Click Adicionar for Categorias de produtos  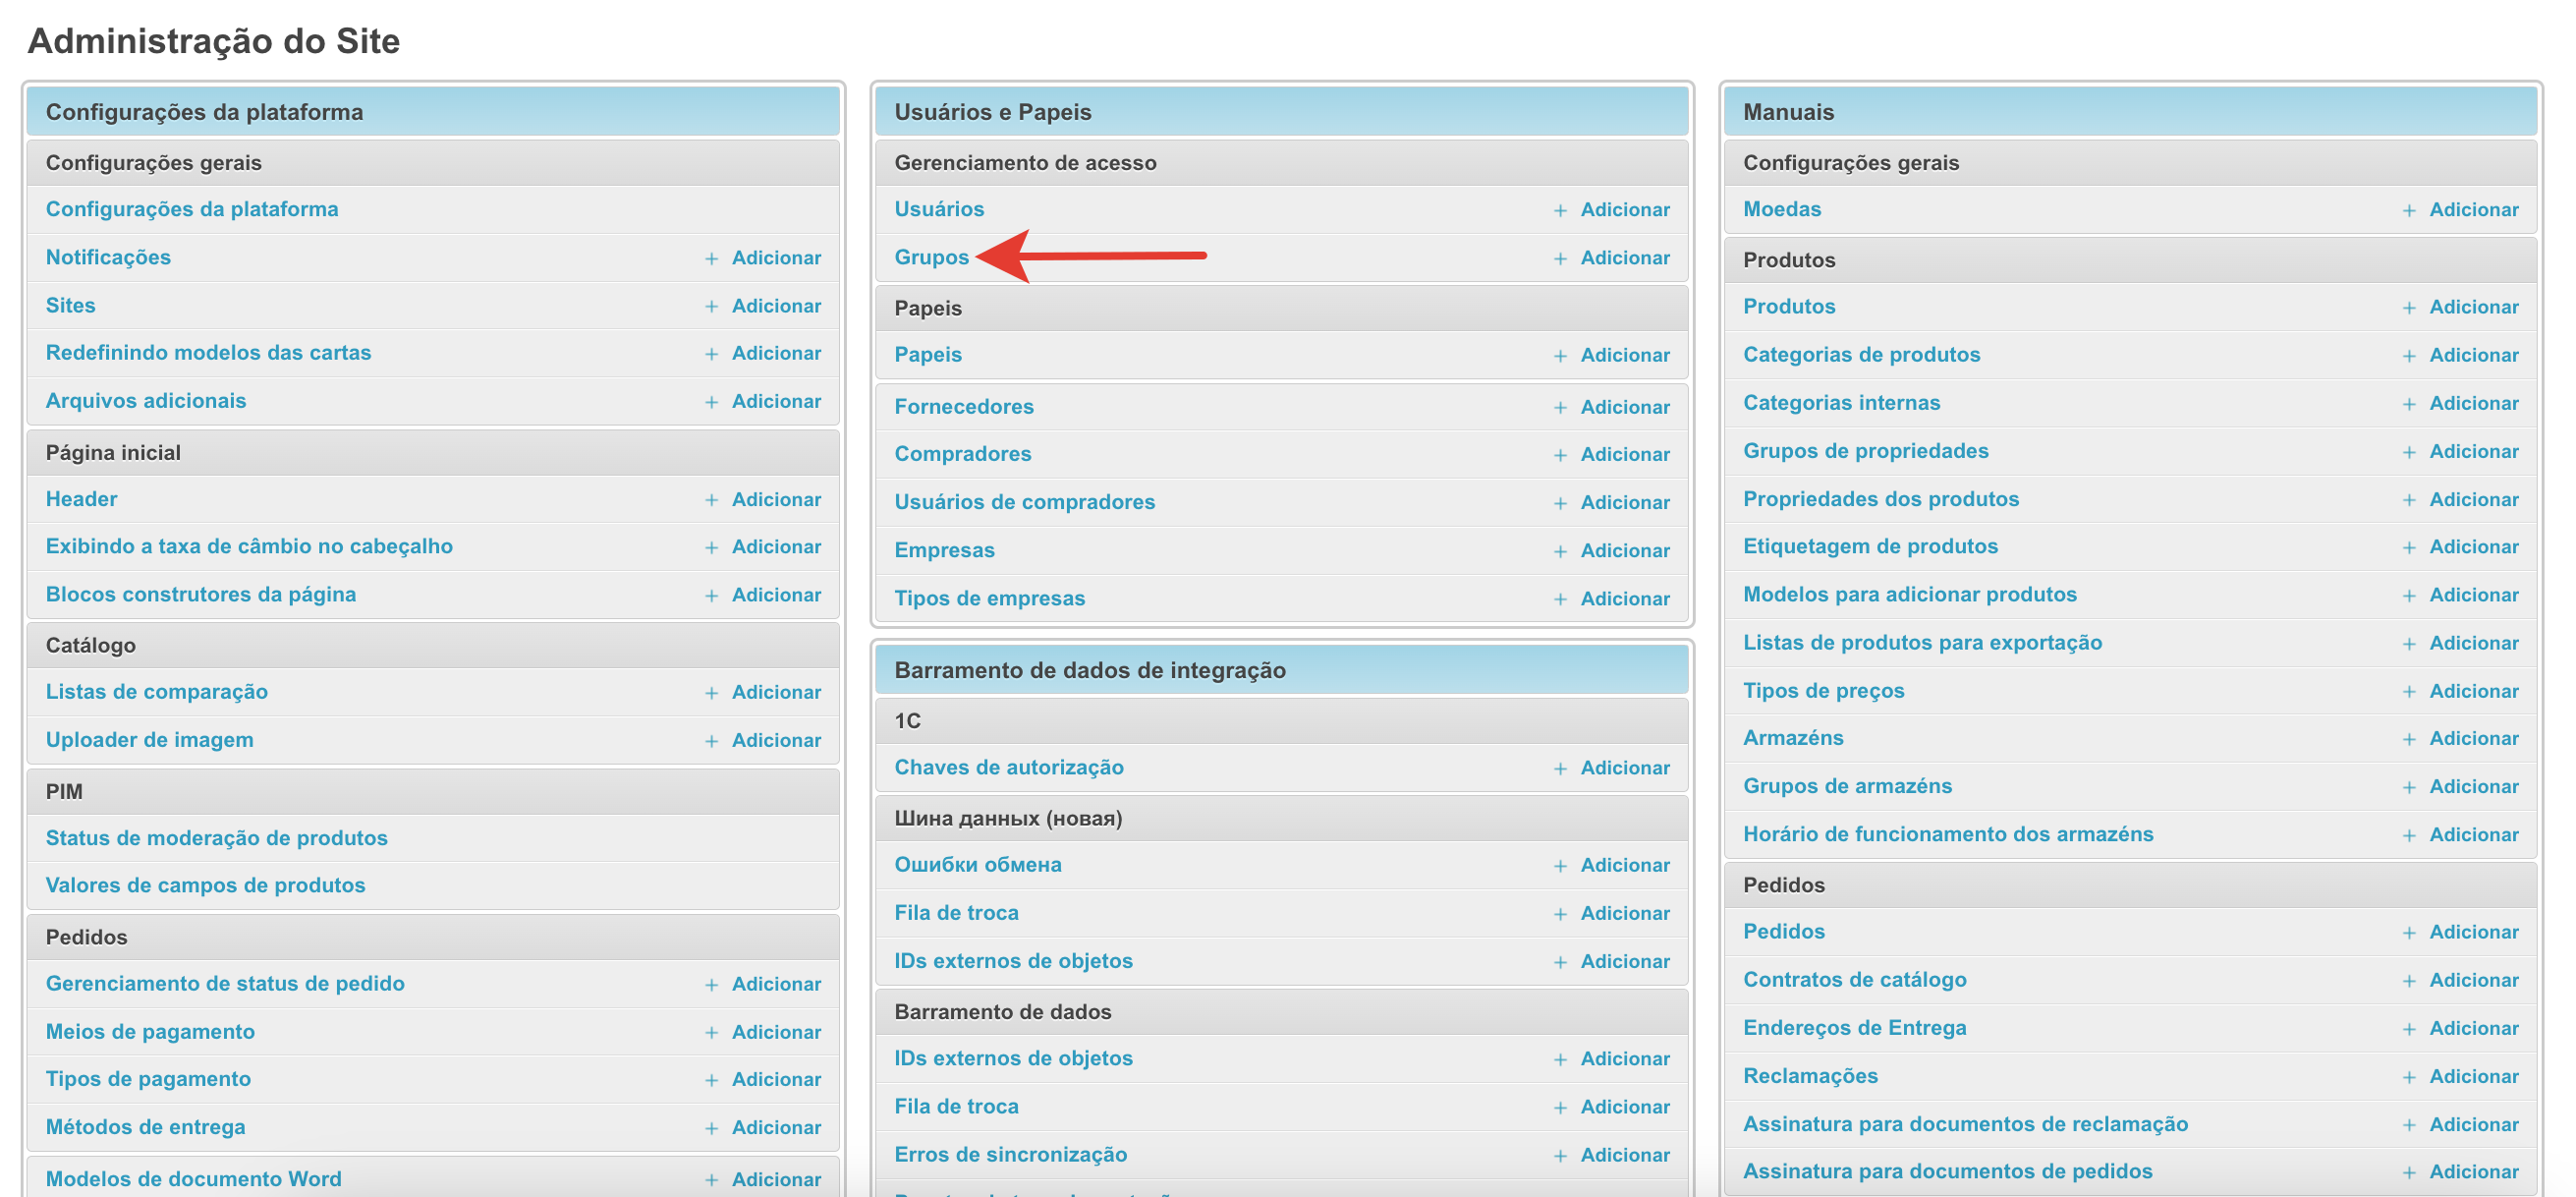coord(2473,355)
